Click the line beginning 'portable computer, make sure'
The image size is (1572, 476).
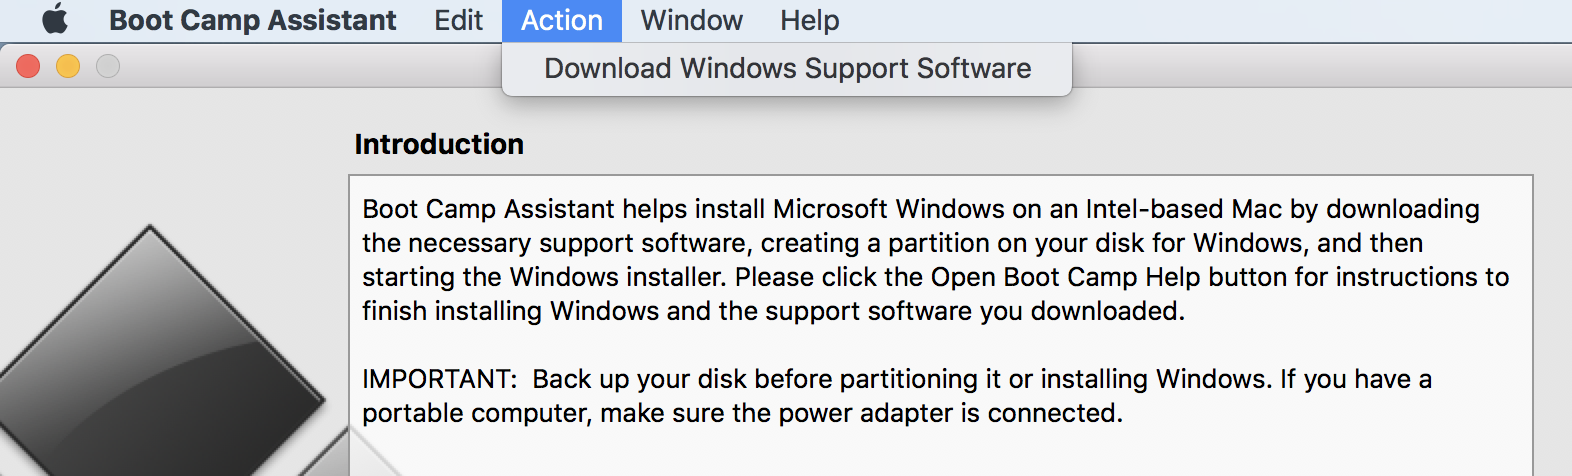742,413
